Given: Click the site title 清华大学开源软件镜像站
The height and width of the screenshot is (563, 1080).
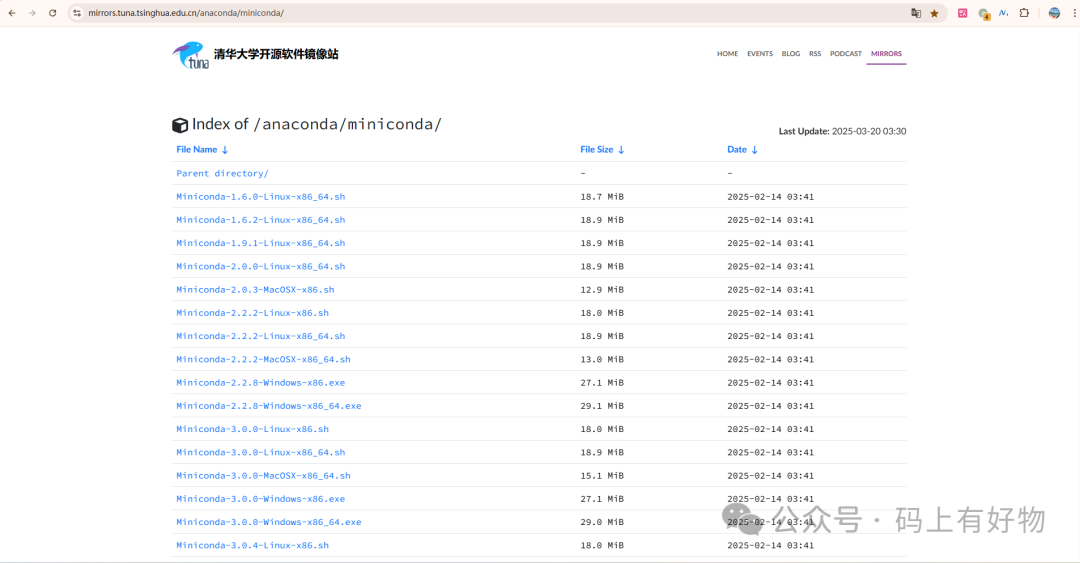Looking at the screenshot, I should tap(276, 54).
